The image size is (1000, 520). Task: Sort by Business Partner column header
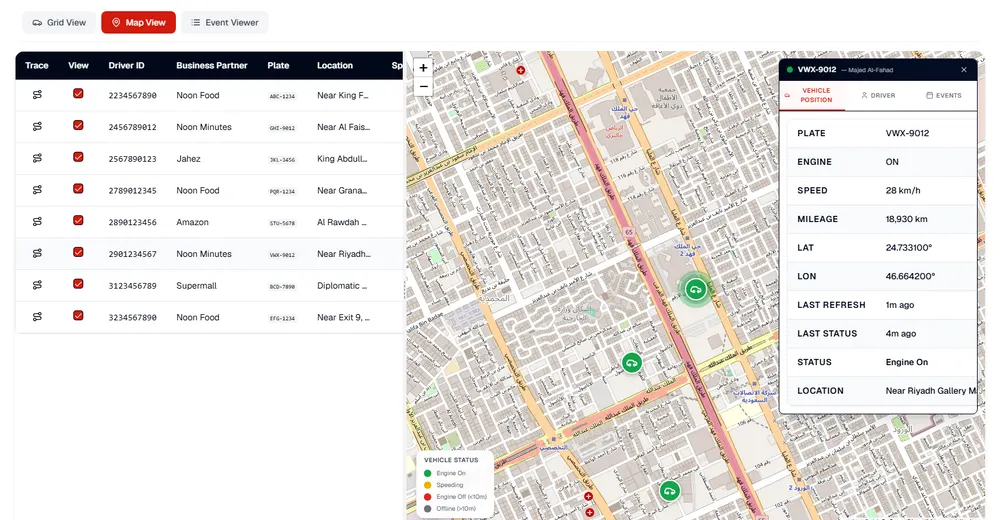click(212, 65)
